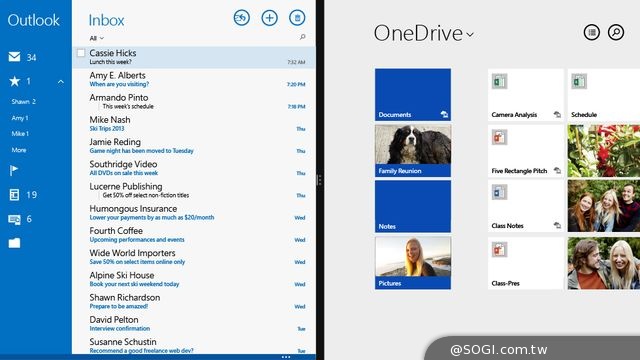Open Susanne Schustin email

coord(194,345)
